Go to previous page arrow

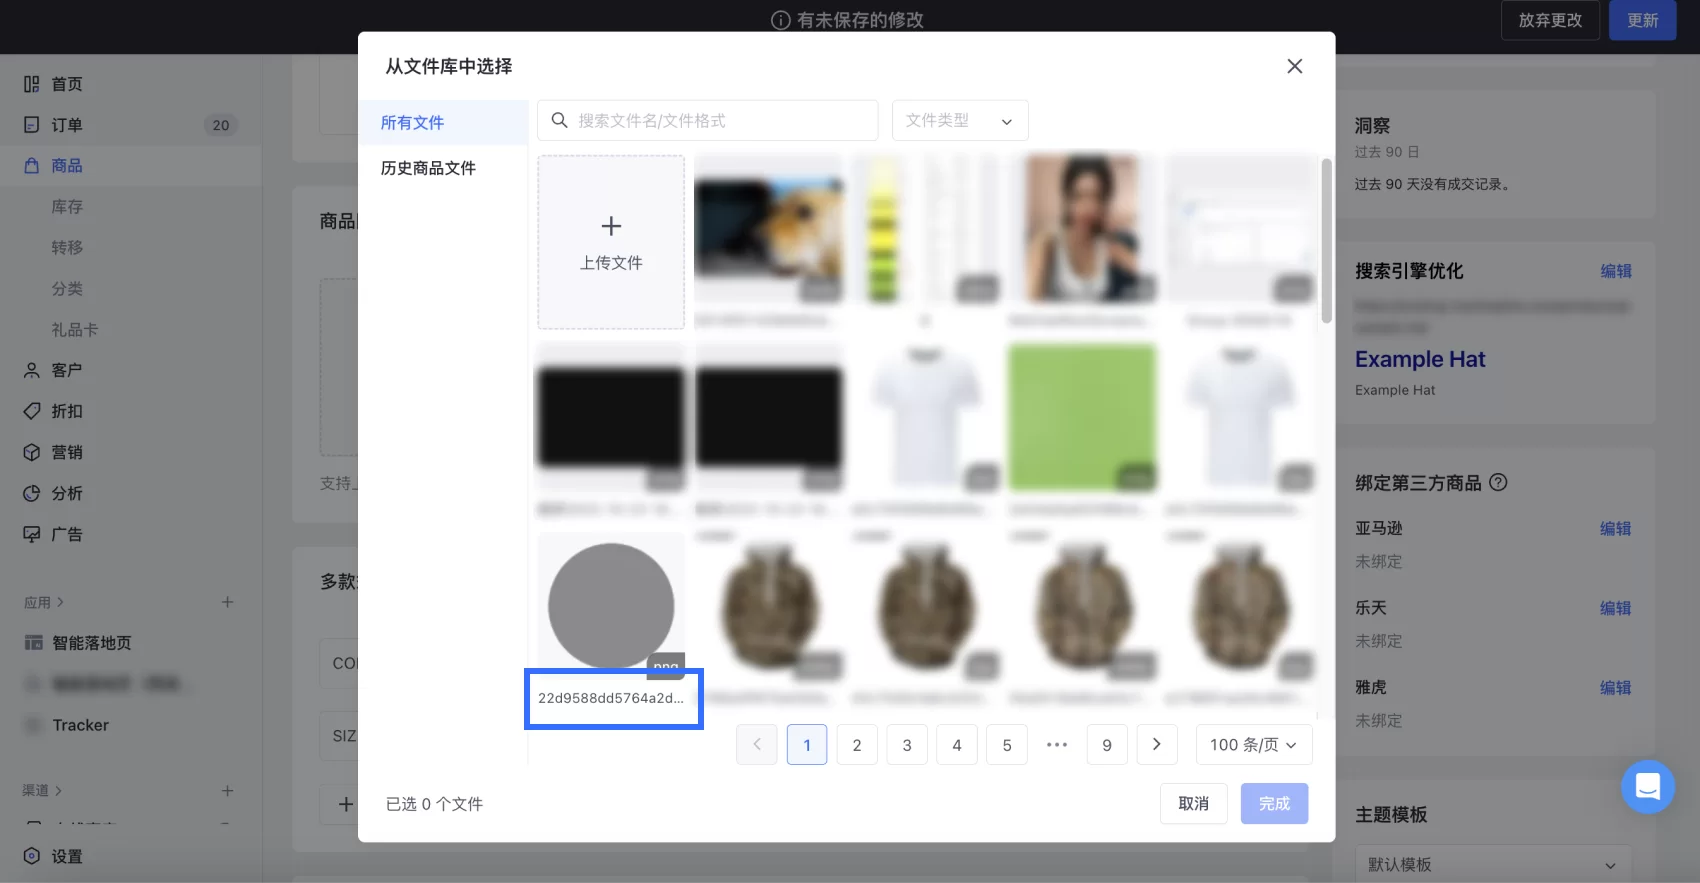point(757,744)
